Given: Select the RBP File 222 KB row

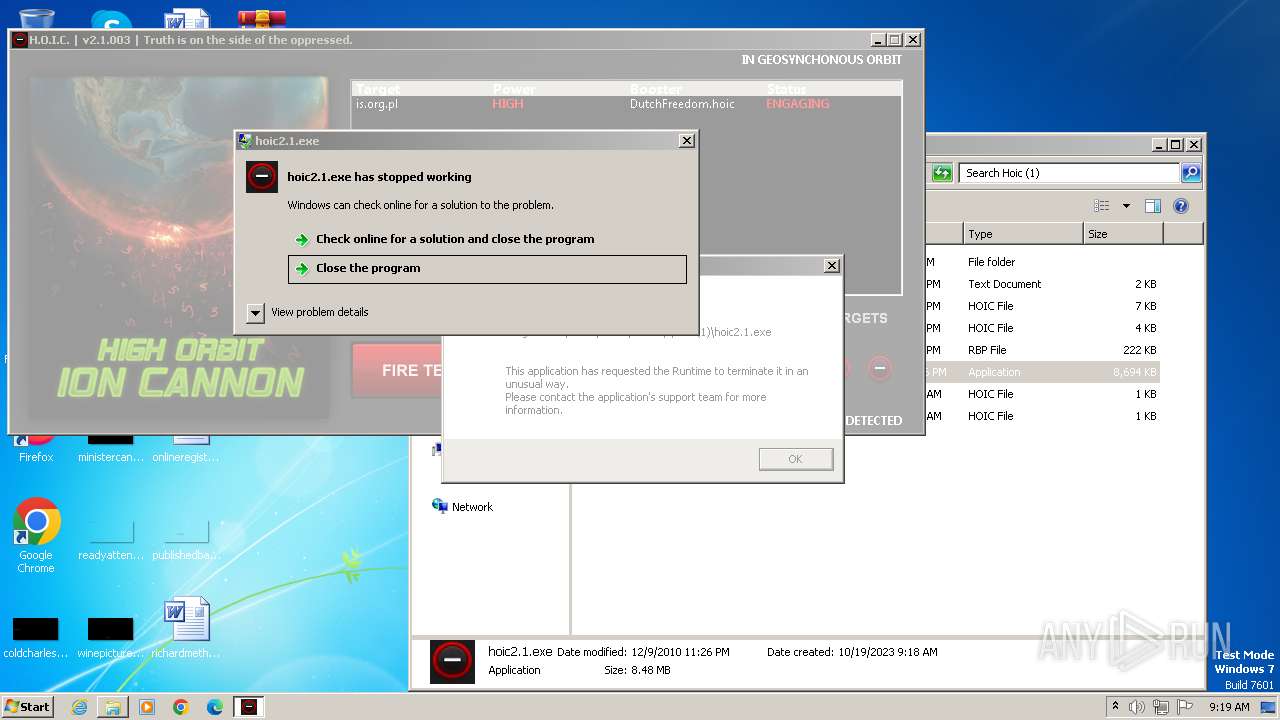Looking at the screenshot, I should pos(1043,350).
